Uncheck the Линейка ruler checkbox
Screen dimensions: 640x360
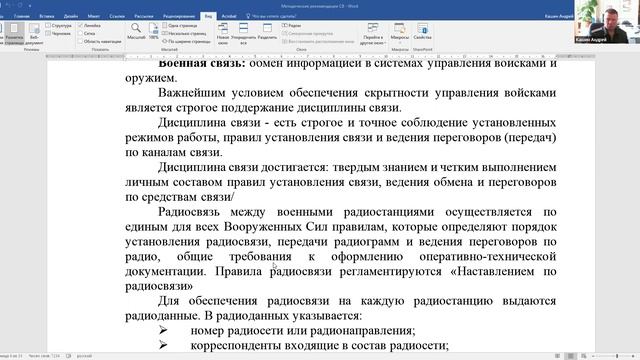pyautogui.click(x=80, y=25)
